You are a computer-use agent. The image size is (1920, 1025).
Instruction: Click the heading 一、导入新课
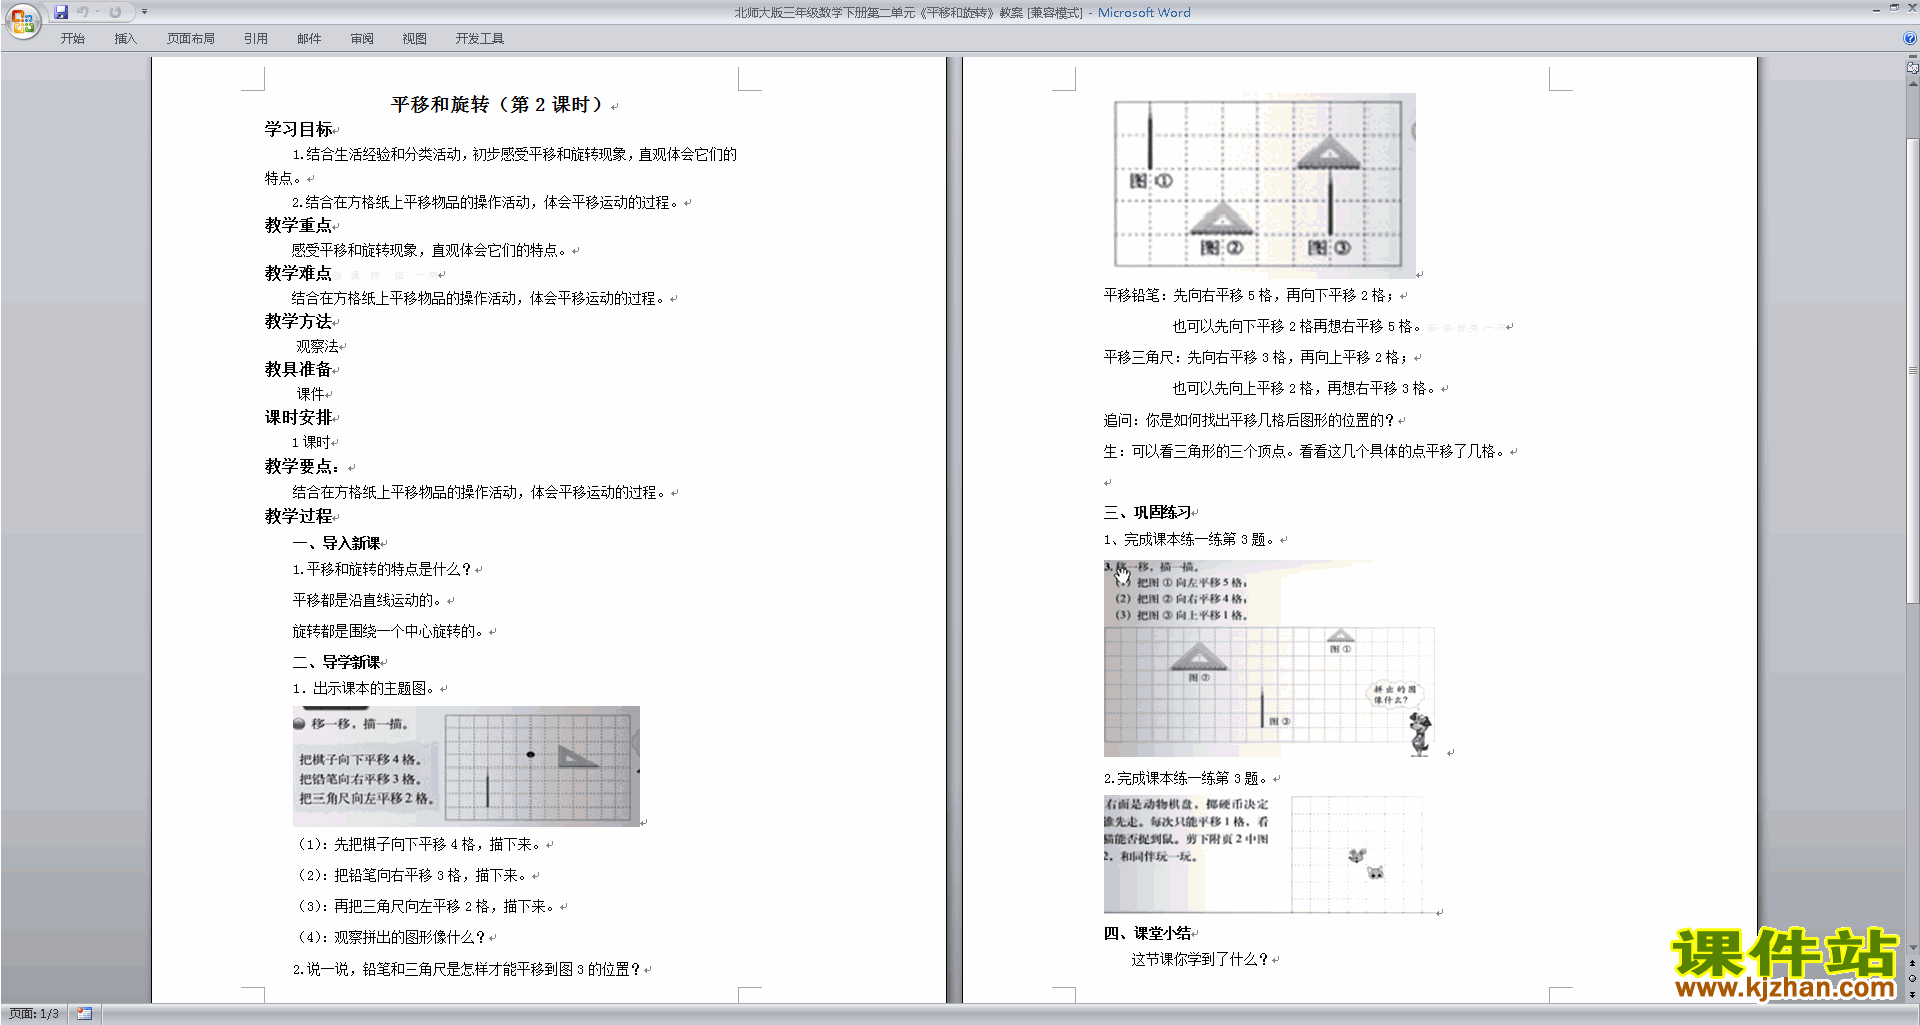pyautogui.click(x=336, y=544)
